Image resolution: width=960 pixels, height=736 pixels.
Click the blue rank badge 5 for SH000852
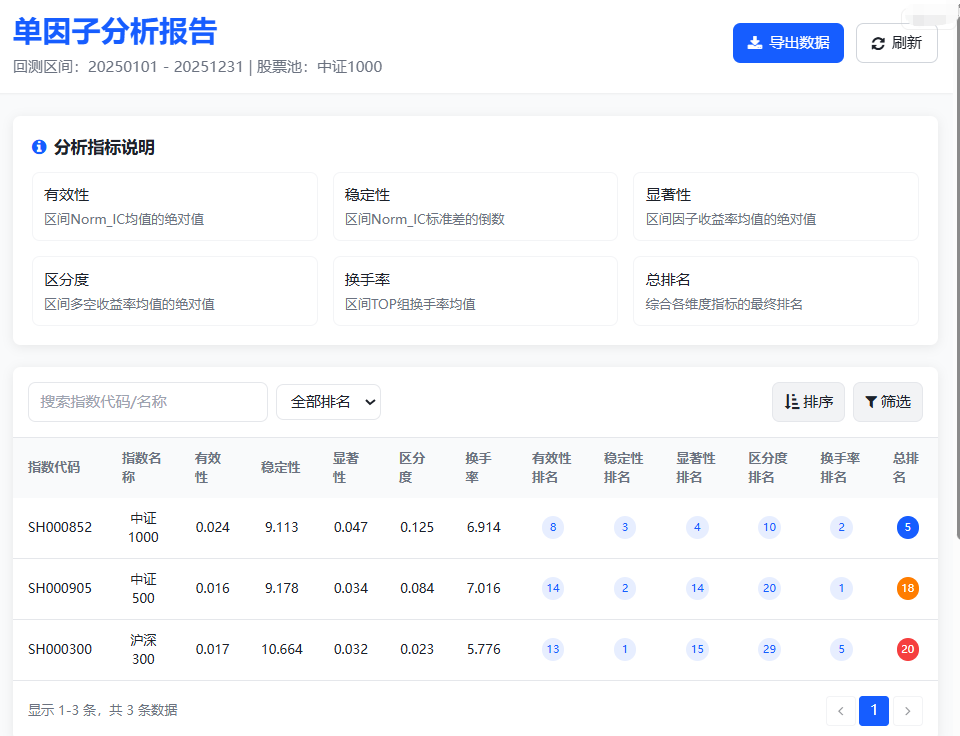coord(907,527)
